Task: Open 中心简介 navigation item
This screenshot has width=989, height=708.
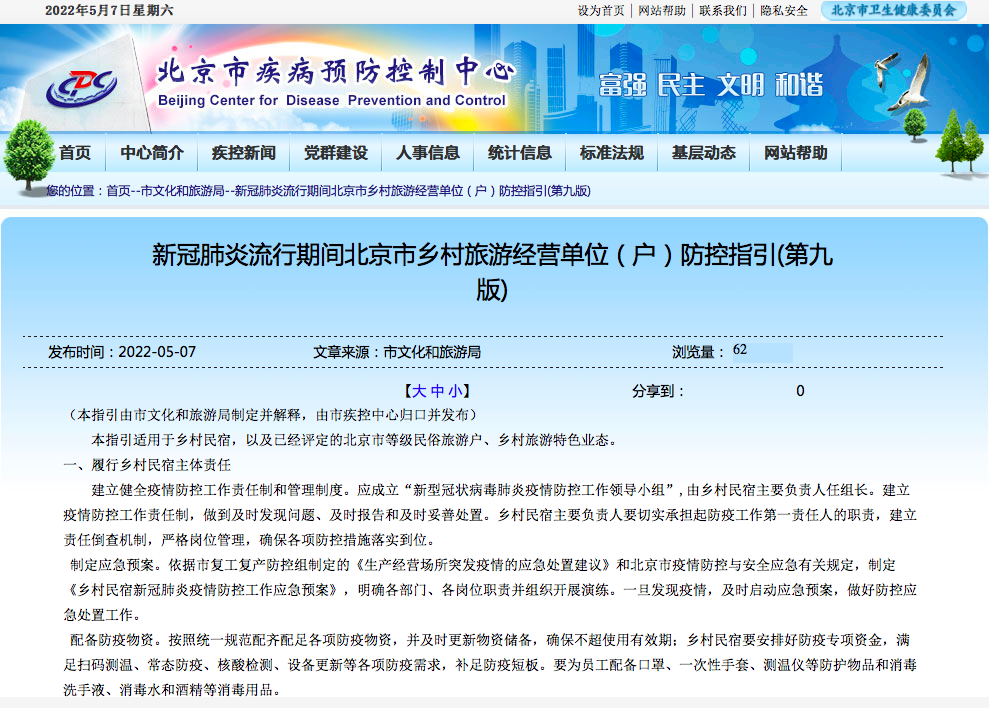Action: pyautogui.click(x=152, y=153)
